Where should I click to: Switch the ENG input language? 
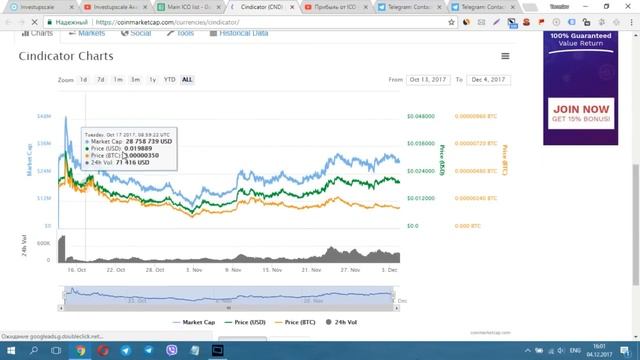click(x=575, y=351)
